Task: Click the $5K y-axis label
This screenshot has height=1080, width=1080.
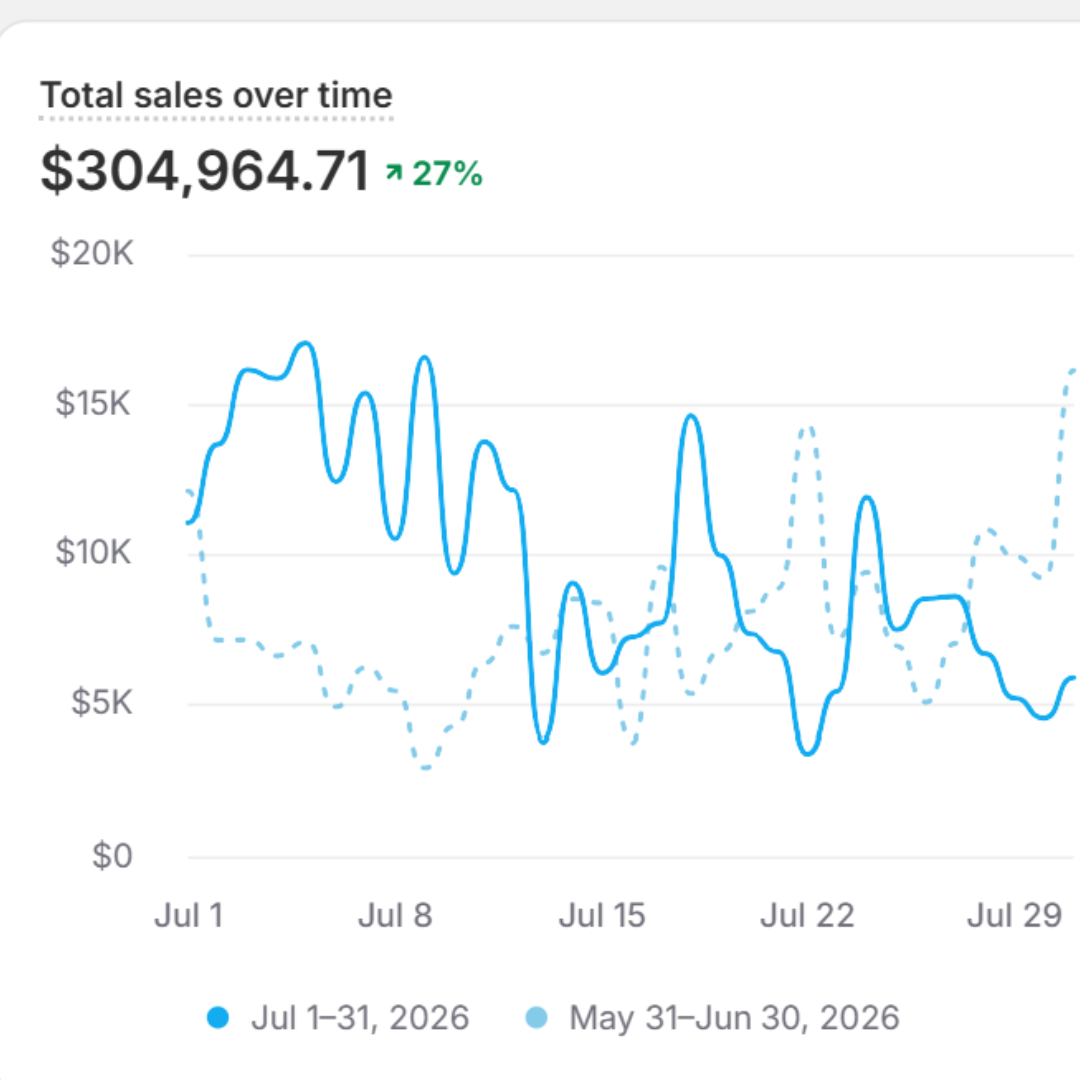Action: point(101,703)
